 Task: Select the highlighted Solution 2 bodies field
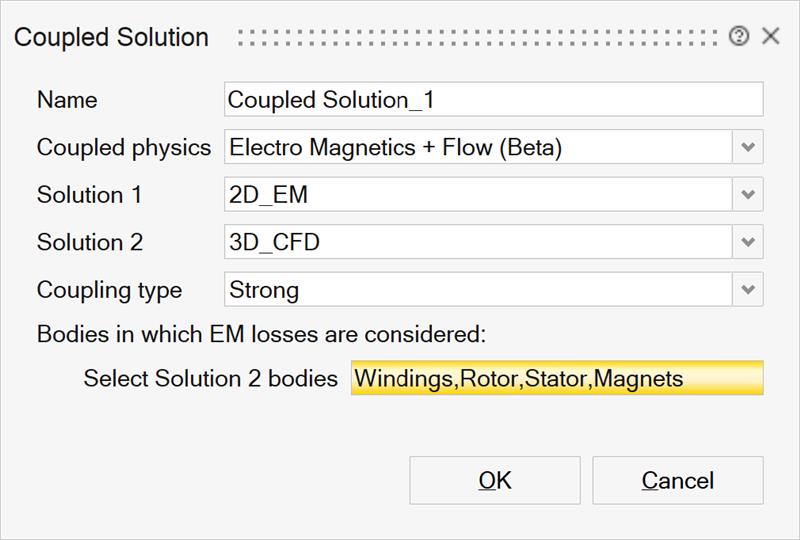556,379
